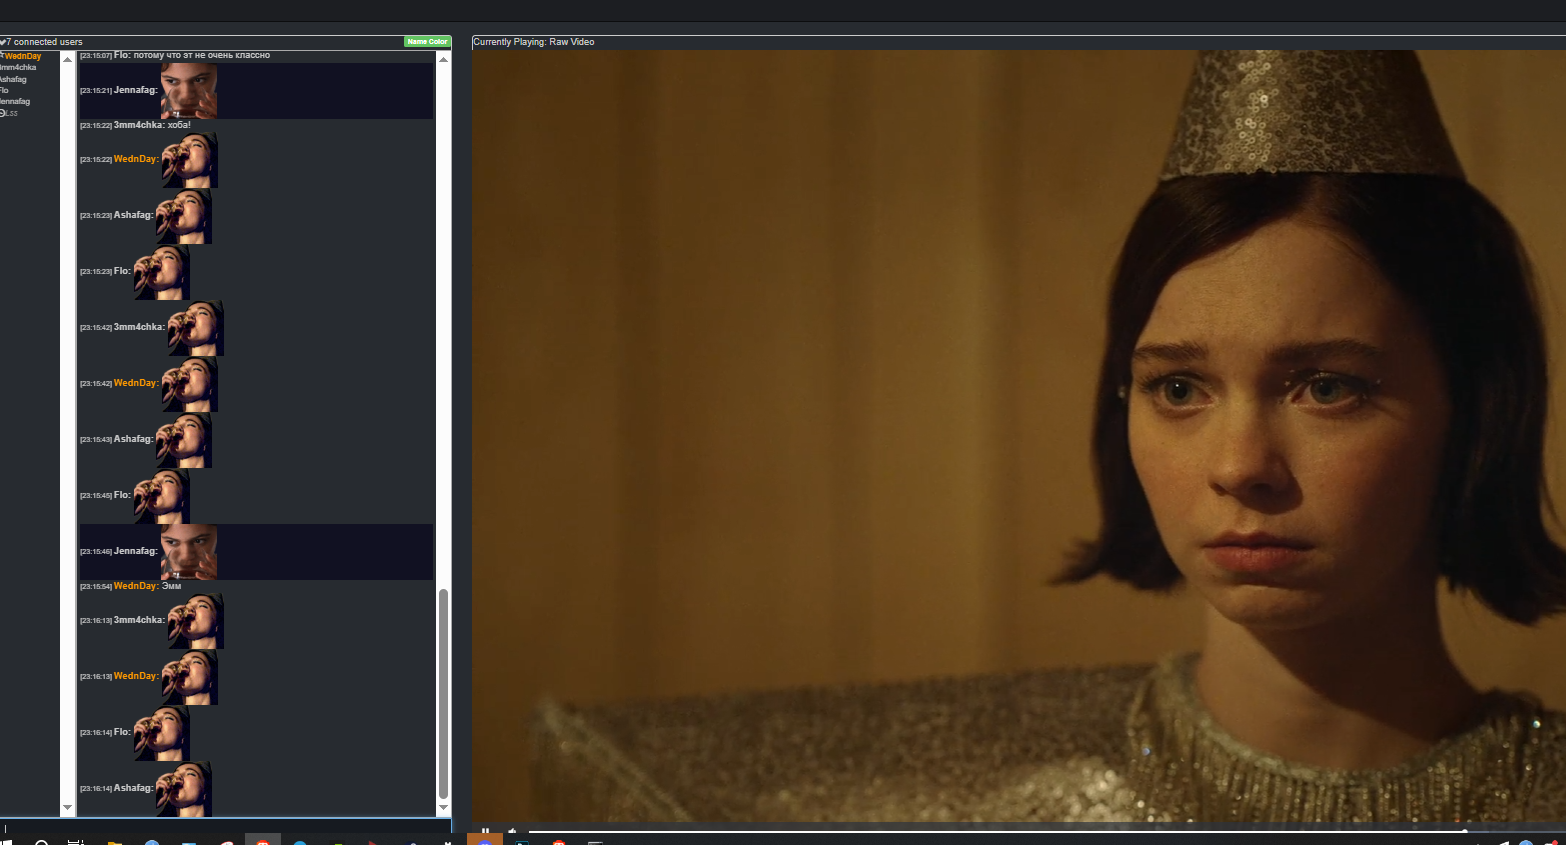Click WednDay's emote at 23:15:42
1566x845 pixels.
[190, 384]
